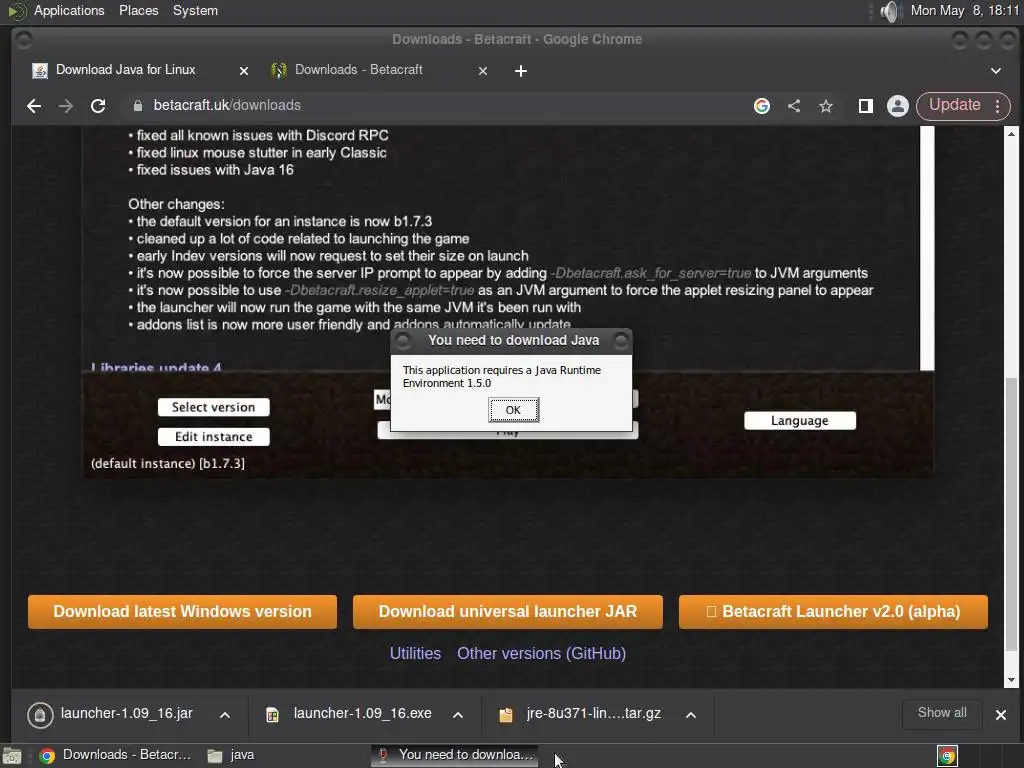The image size is (1024, 768).
Task: Click the 'Other changes:' text
Action: click(x=176, y=204)
